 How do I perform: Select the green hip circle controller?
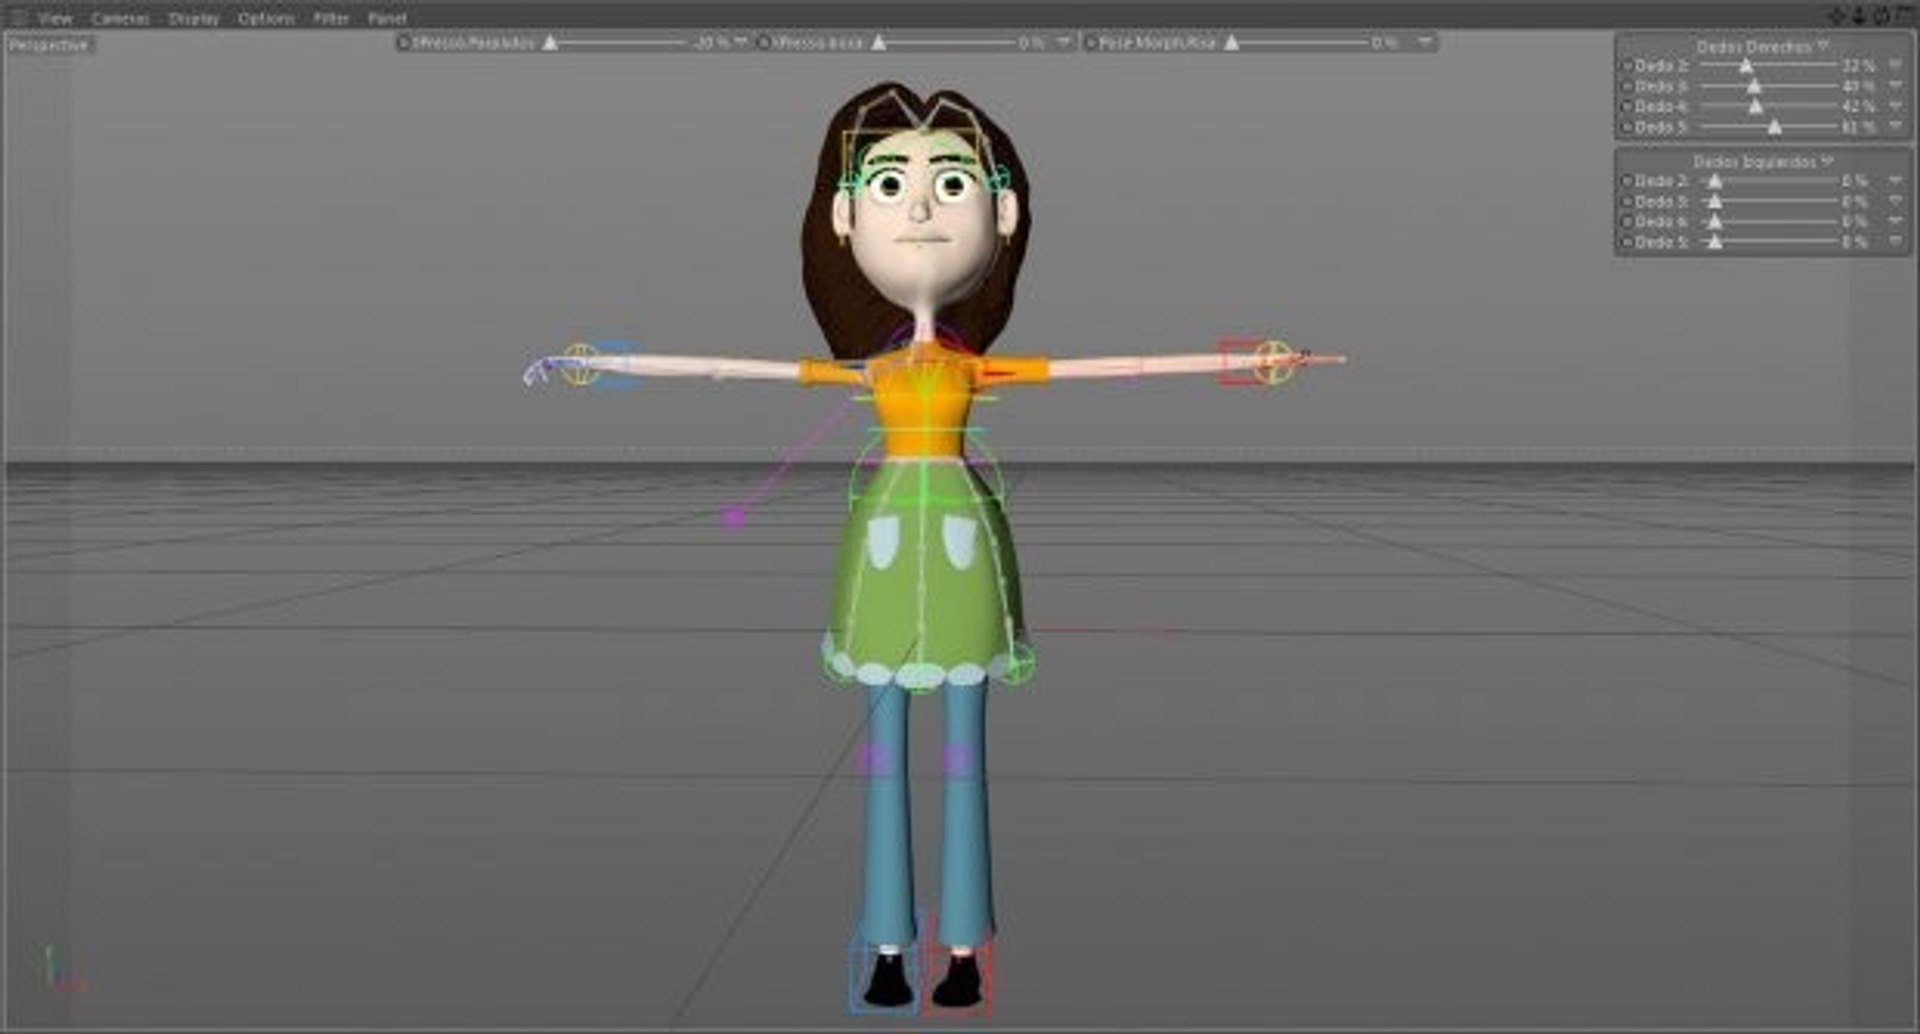[x=924, y=497]
